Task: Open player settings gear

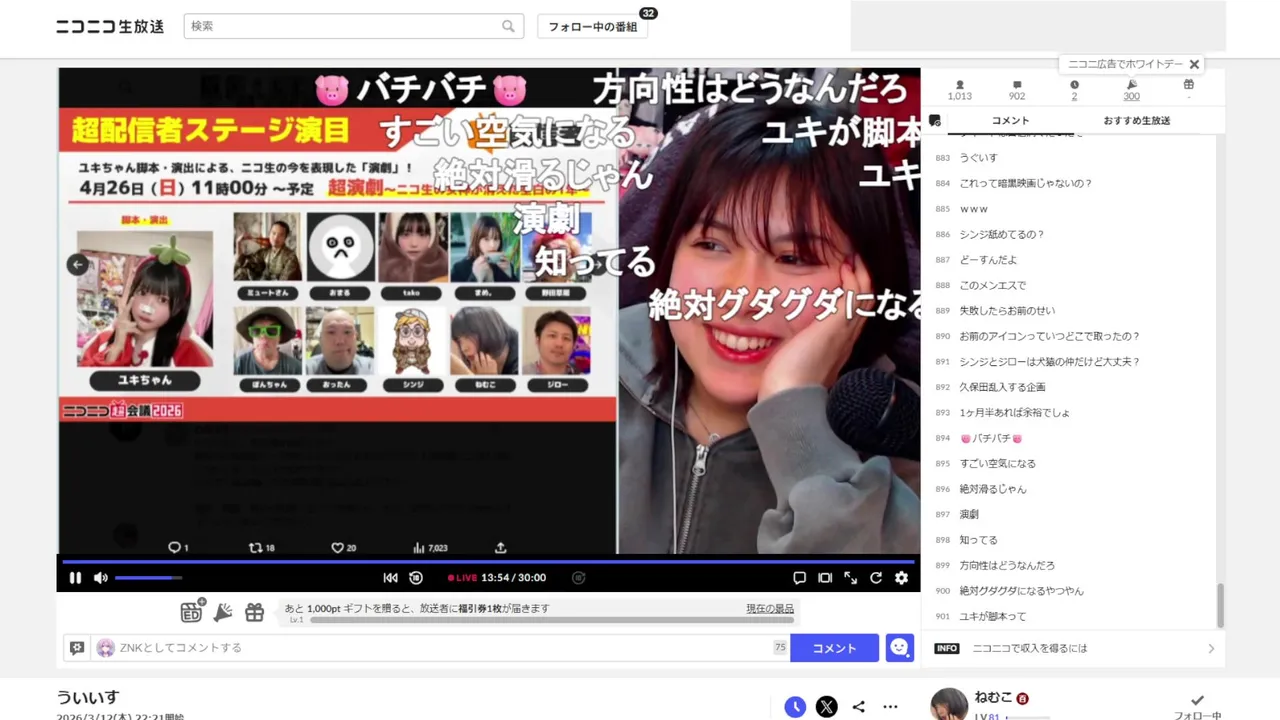Action: tap(901, 578)
